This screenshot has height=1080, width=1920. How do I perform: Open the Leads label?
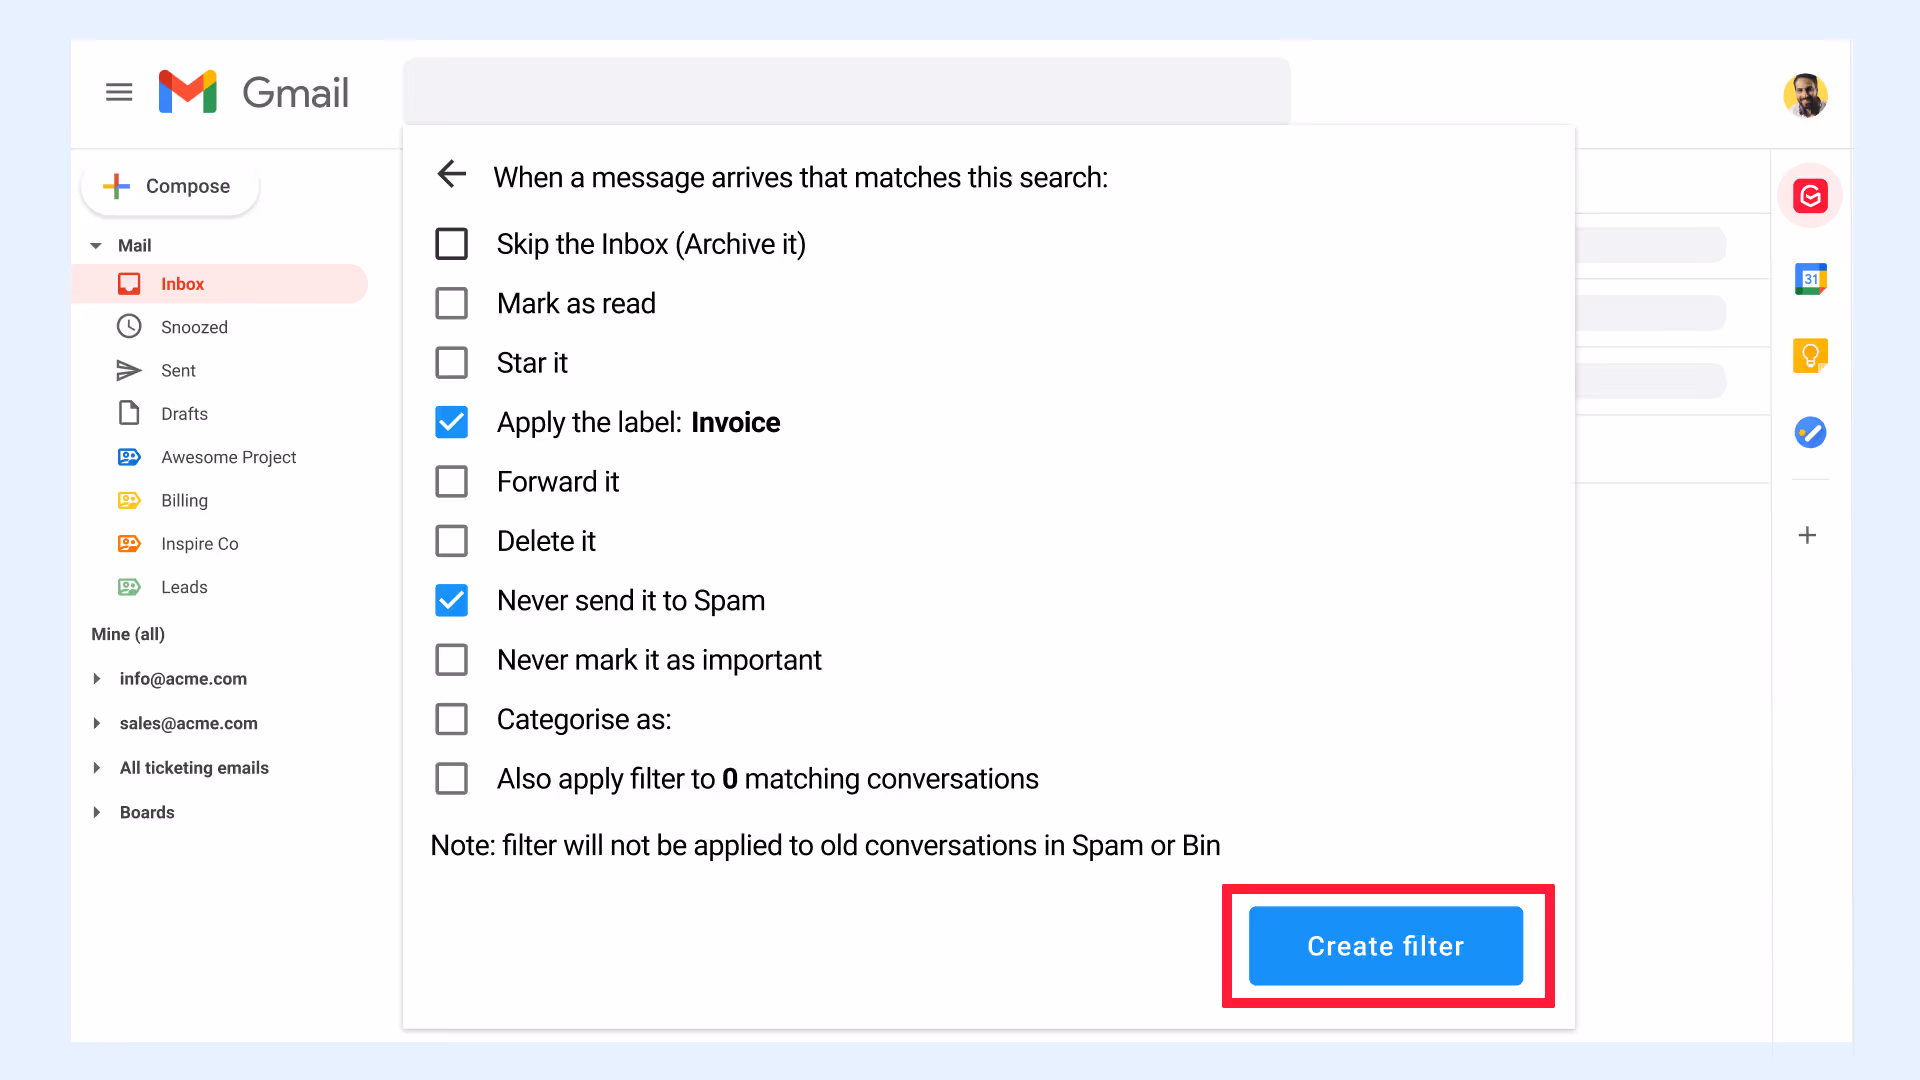pos(184,587)
